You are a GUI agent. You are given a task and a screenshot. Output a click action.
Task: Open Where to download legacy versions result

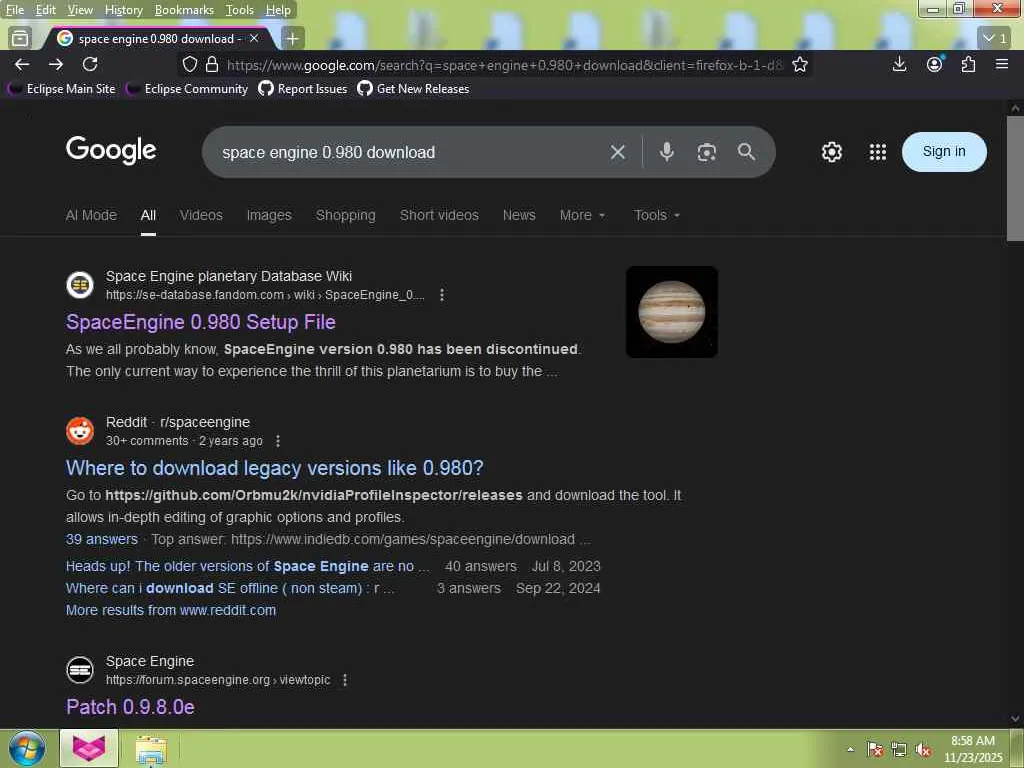point(274,468)
